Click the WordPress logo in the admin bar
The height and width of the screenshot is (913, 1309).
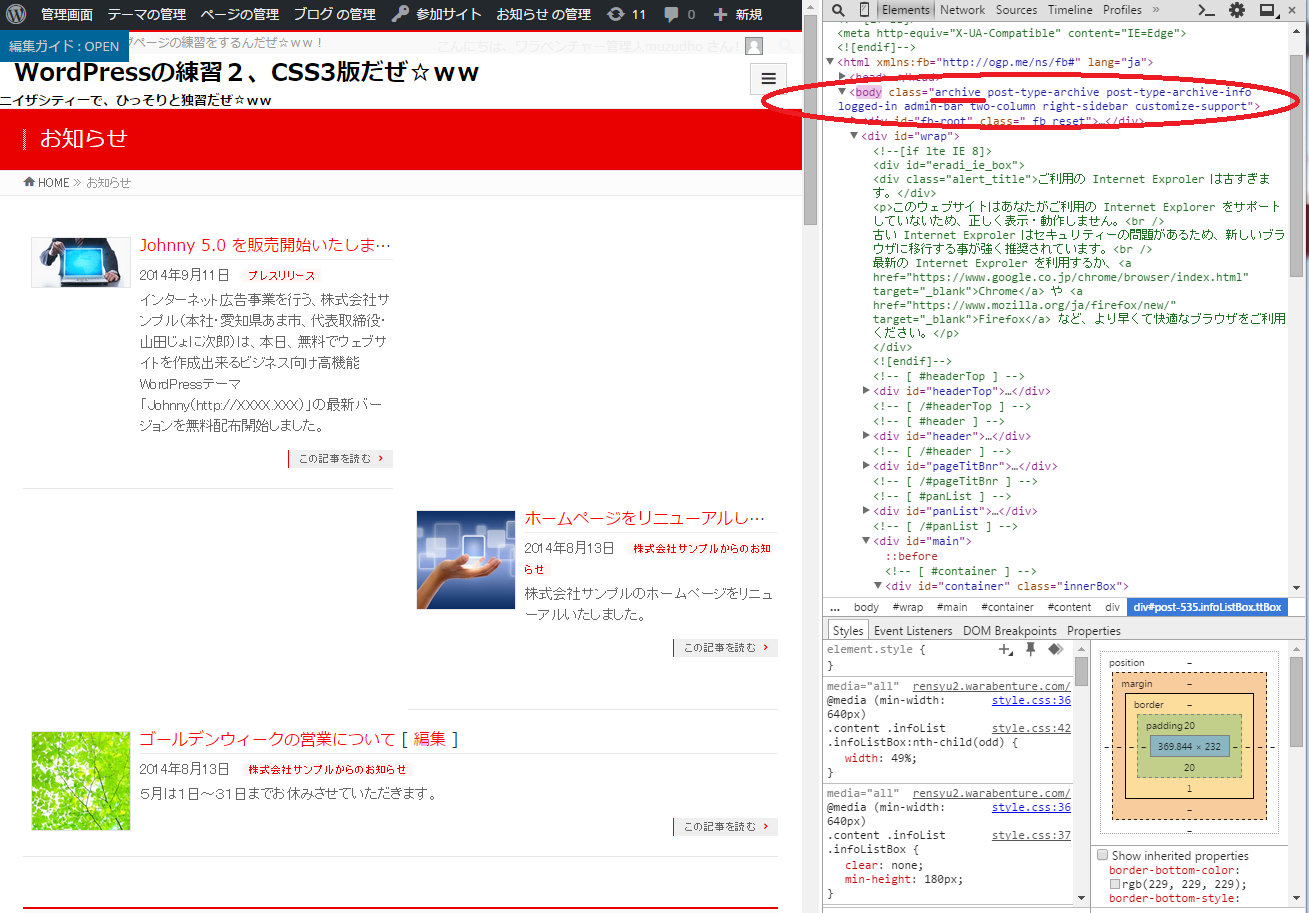pos(15,14)
